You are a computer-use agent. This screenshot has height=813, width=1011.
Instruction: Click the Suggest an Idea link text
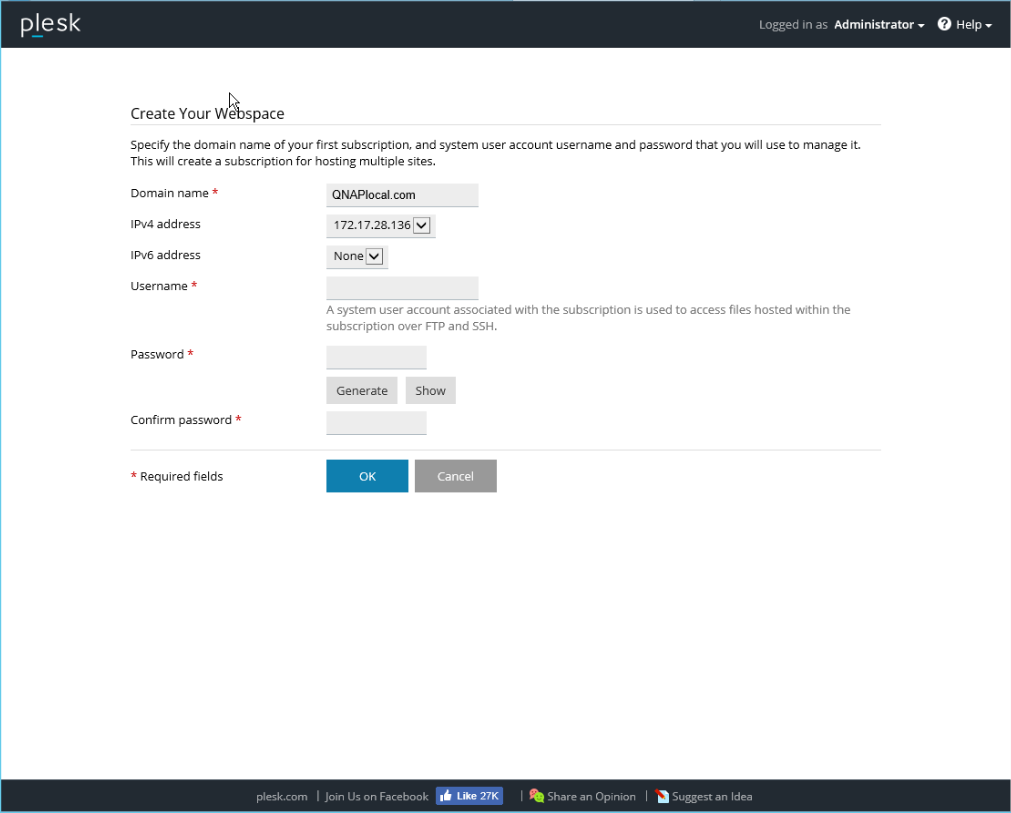pos(712,796)
